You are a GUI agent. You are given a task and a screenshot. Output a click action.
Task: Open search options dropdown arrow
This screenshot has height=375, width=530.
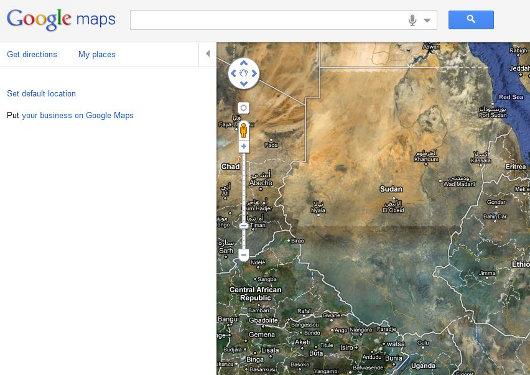click(x=427, y=20)
